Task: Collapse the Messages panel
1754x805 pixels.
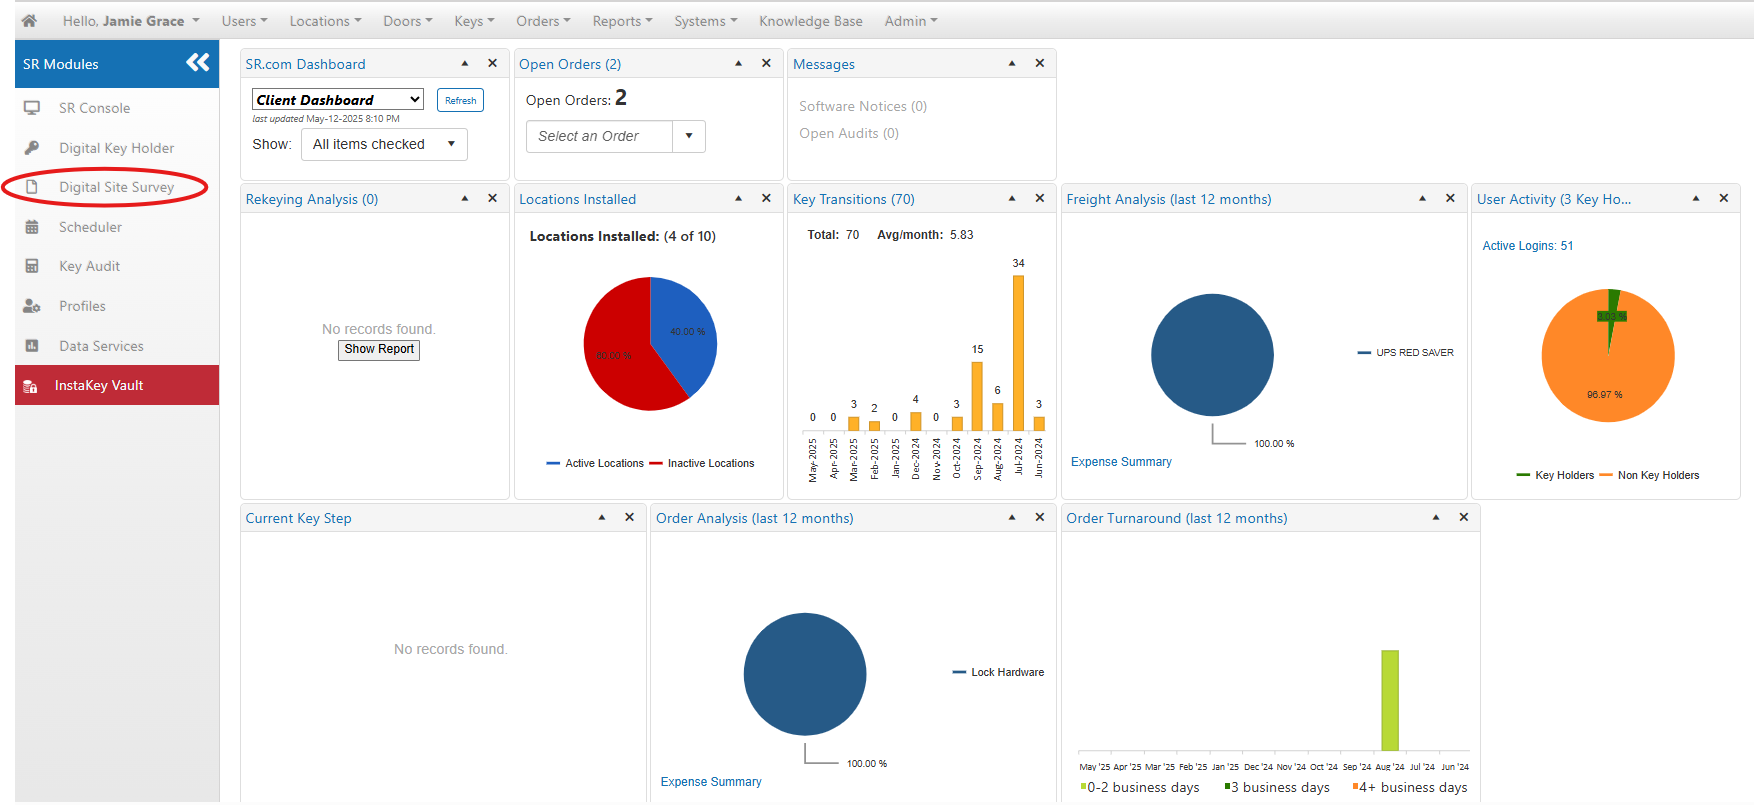Action: coord(1012,63)
